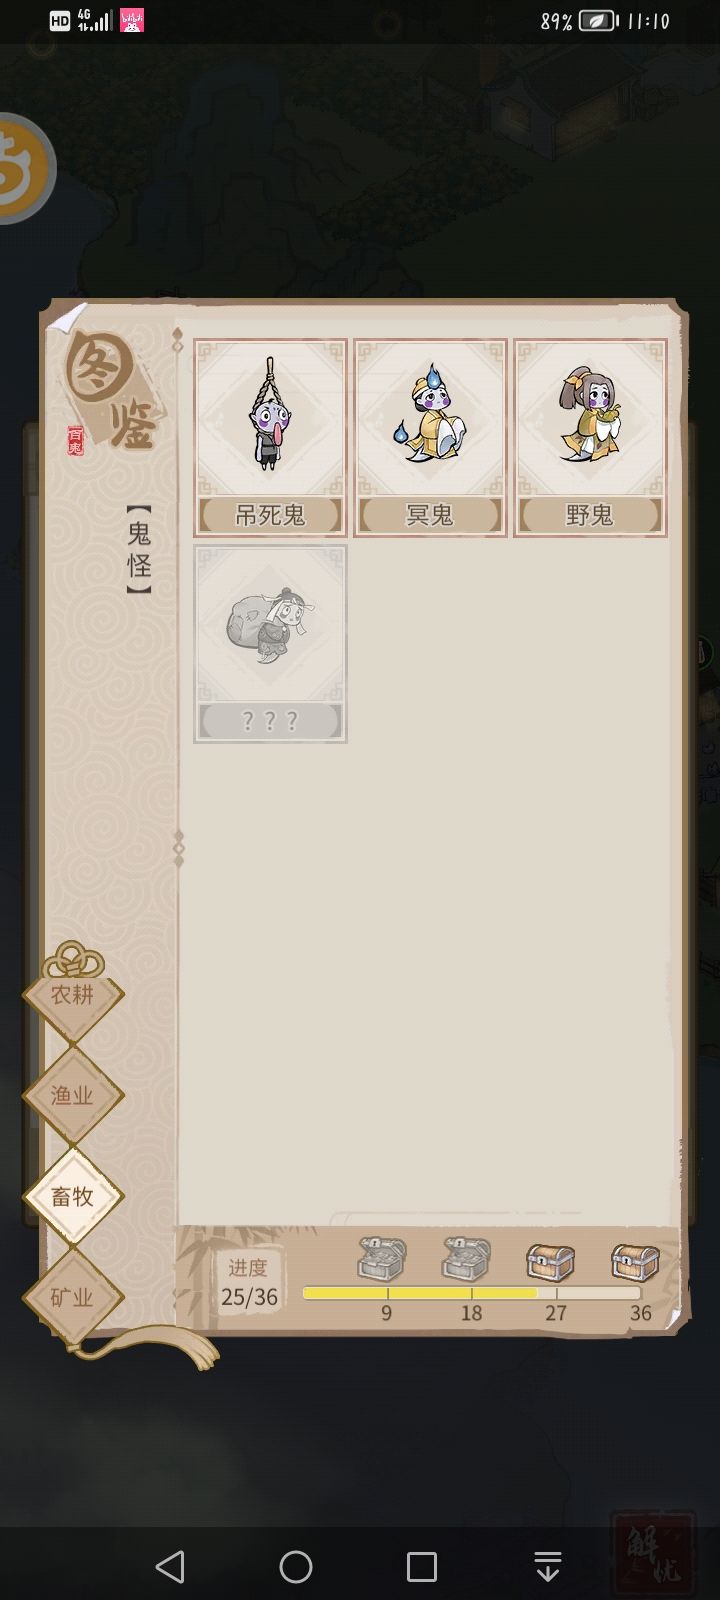720x1600 pixels.
Task: Open the 野鬼 ghost card
Action: click(x=590, y=438)
